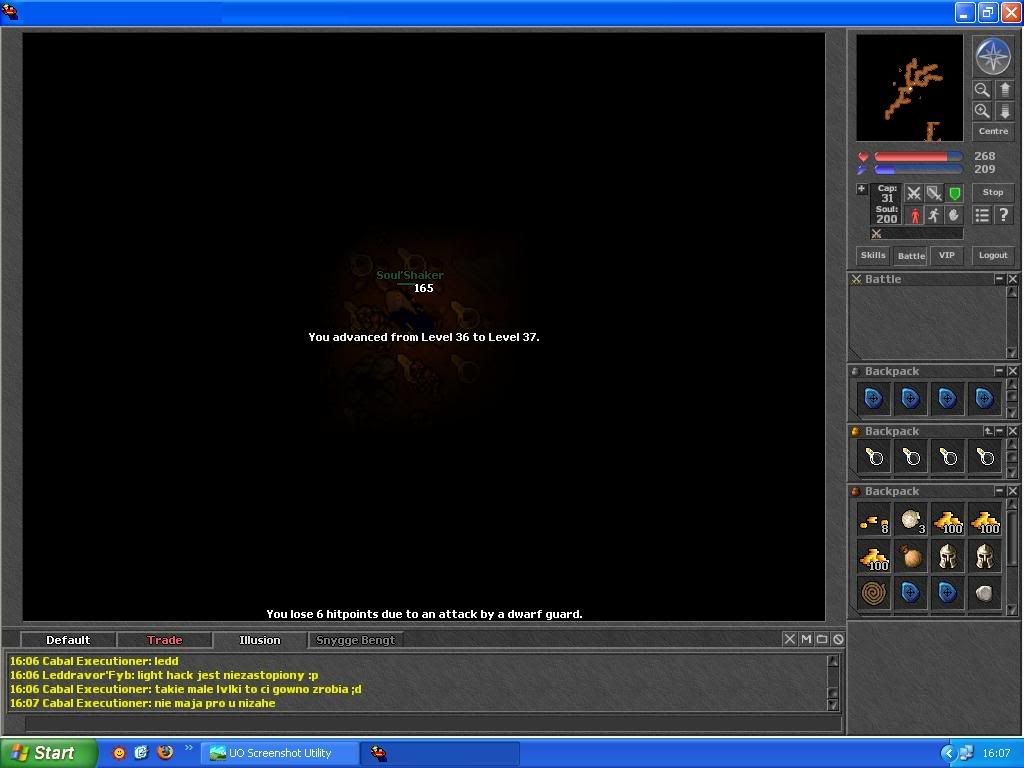Open a new chat channel icon
The height and width of the screenshot is (768, 1024).
point(822,639)
